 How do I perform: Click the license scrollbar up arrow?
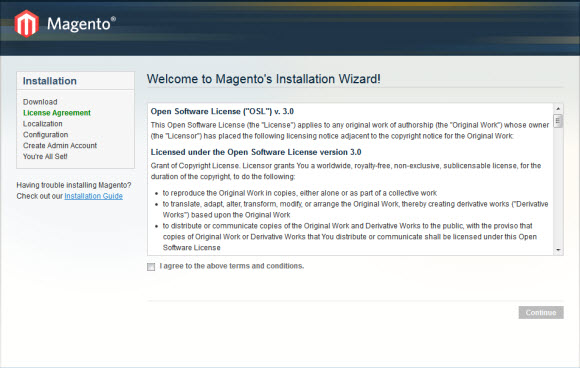point(558,108)
